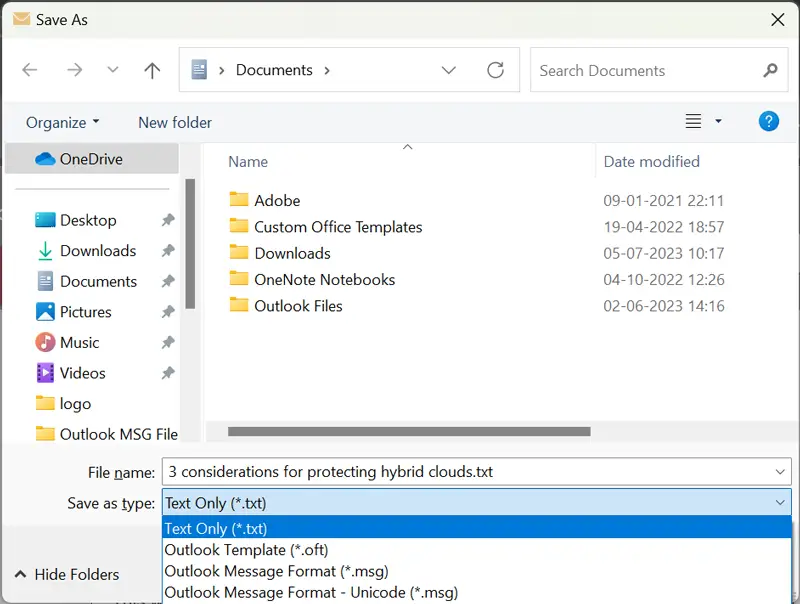800x604 pixels.
Task: Open the Music library shortcut
Action: 79,342
